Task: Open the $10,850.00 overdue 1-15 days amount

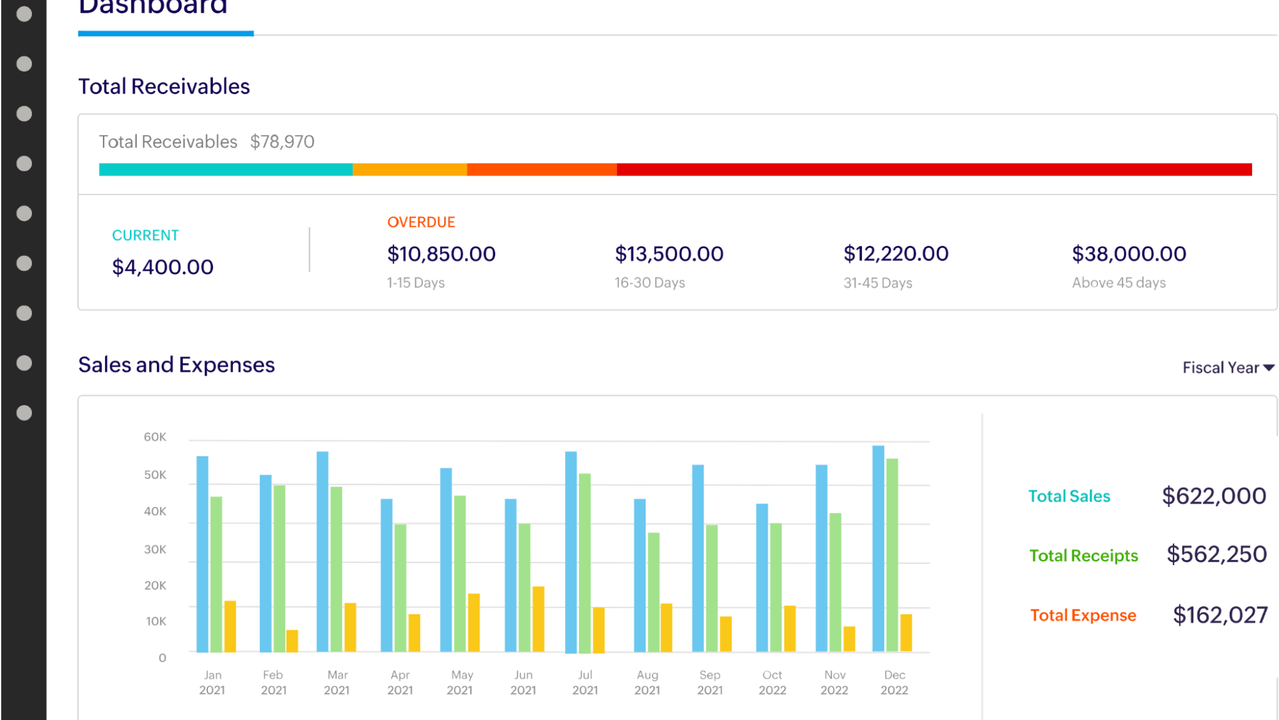Action: click(x=441, y=254)
